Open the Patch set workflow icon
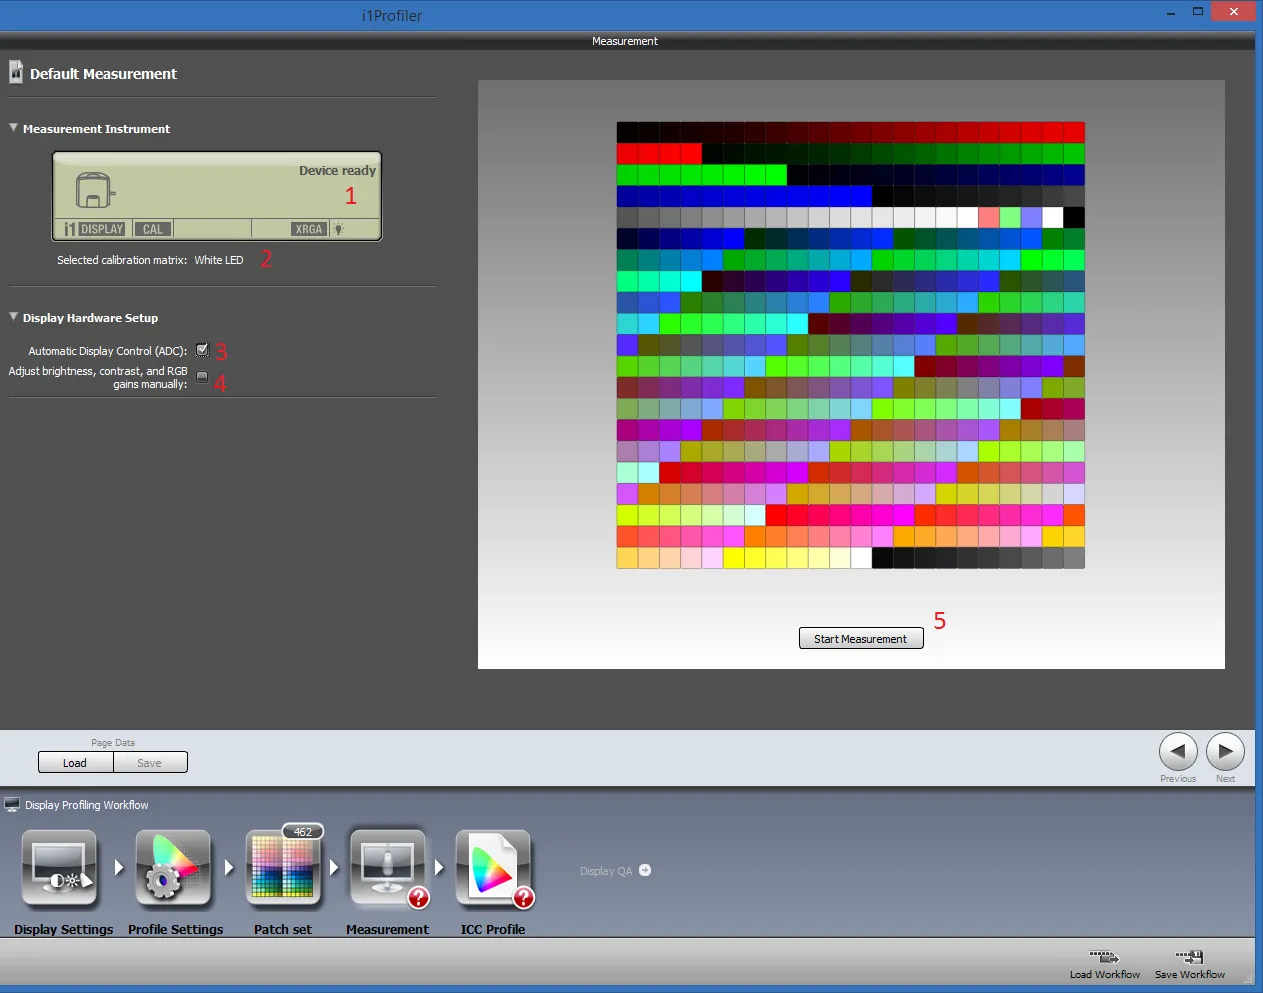Viewport: 1263px width, 993px height. tap(284, 870)
